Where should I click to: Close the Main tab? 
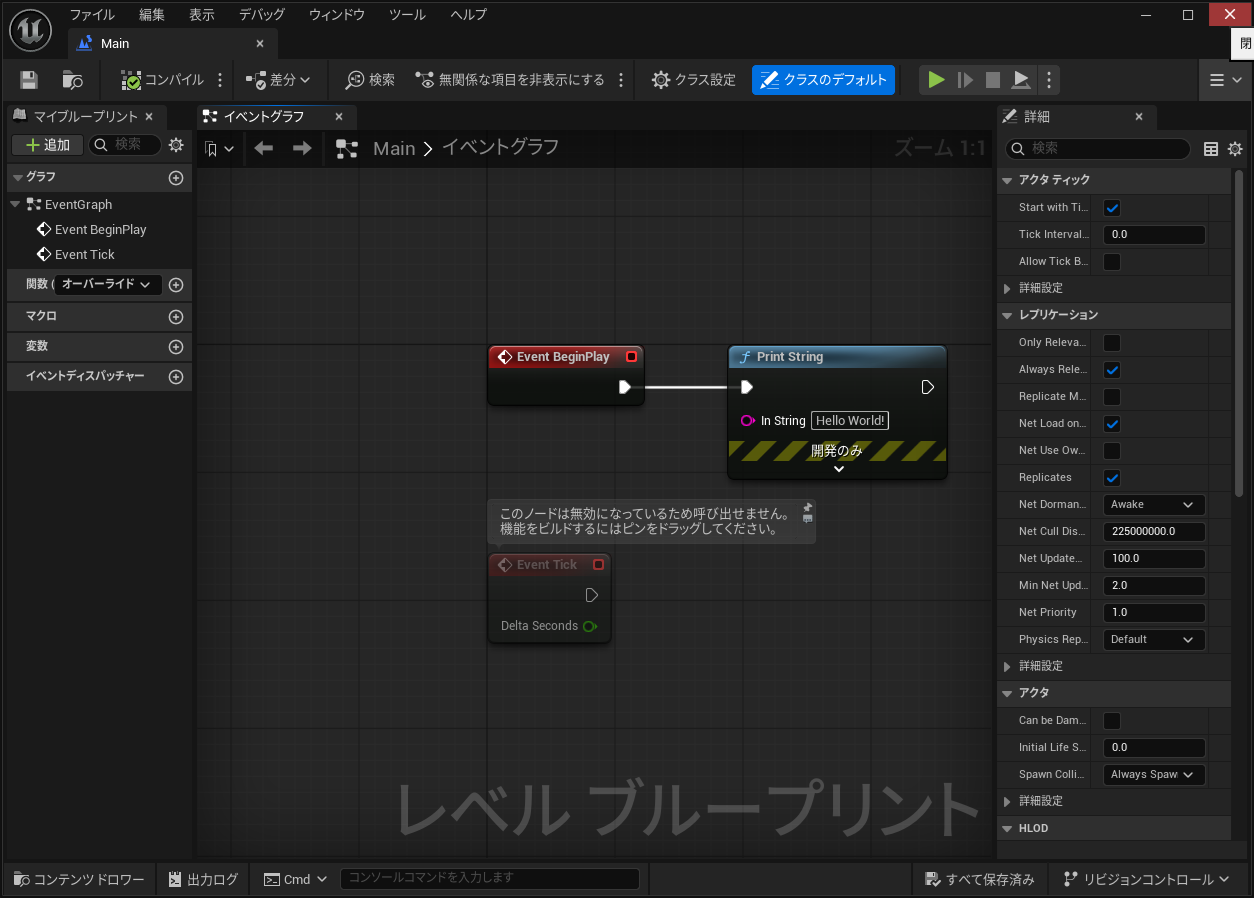pos(260,44)
